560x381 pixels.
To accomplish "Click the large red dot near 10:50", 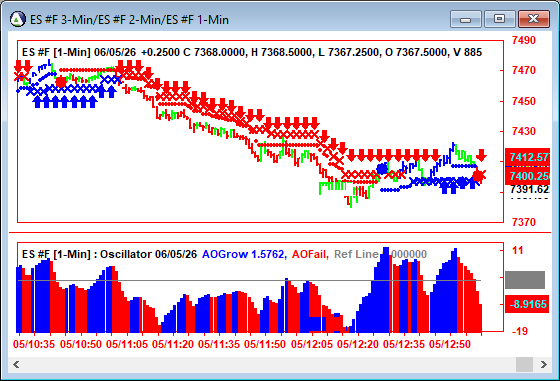I will 61,82.
